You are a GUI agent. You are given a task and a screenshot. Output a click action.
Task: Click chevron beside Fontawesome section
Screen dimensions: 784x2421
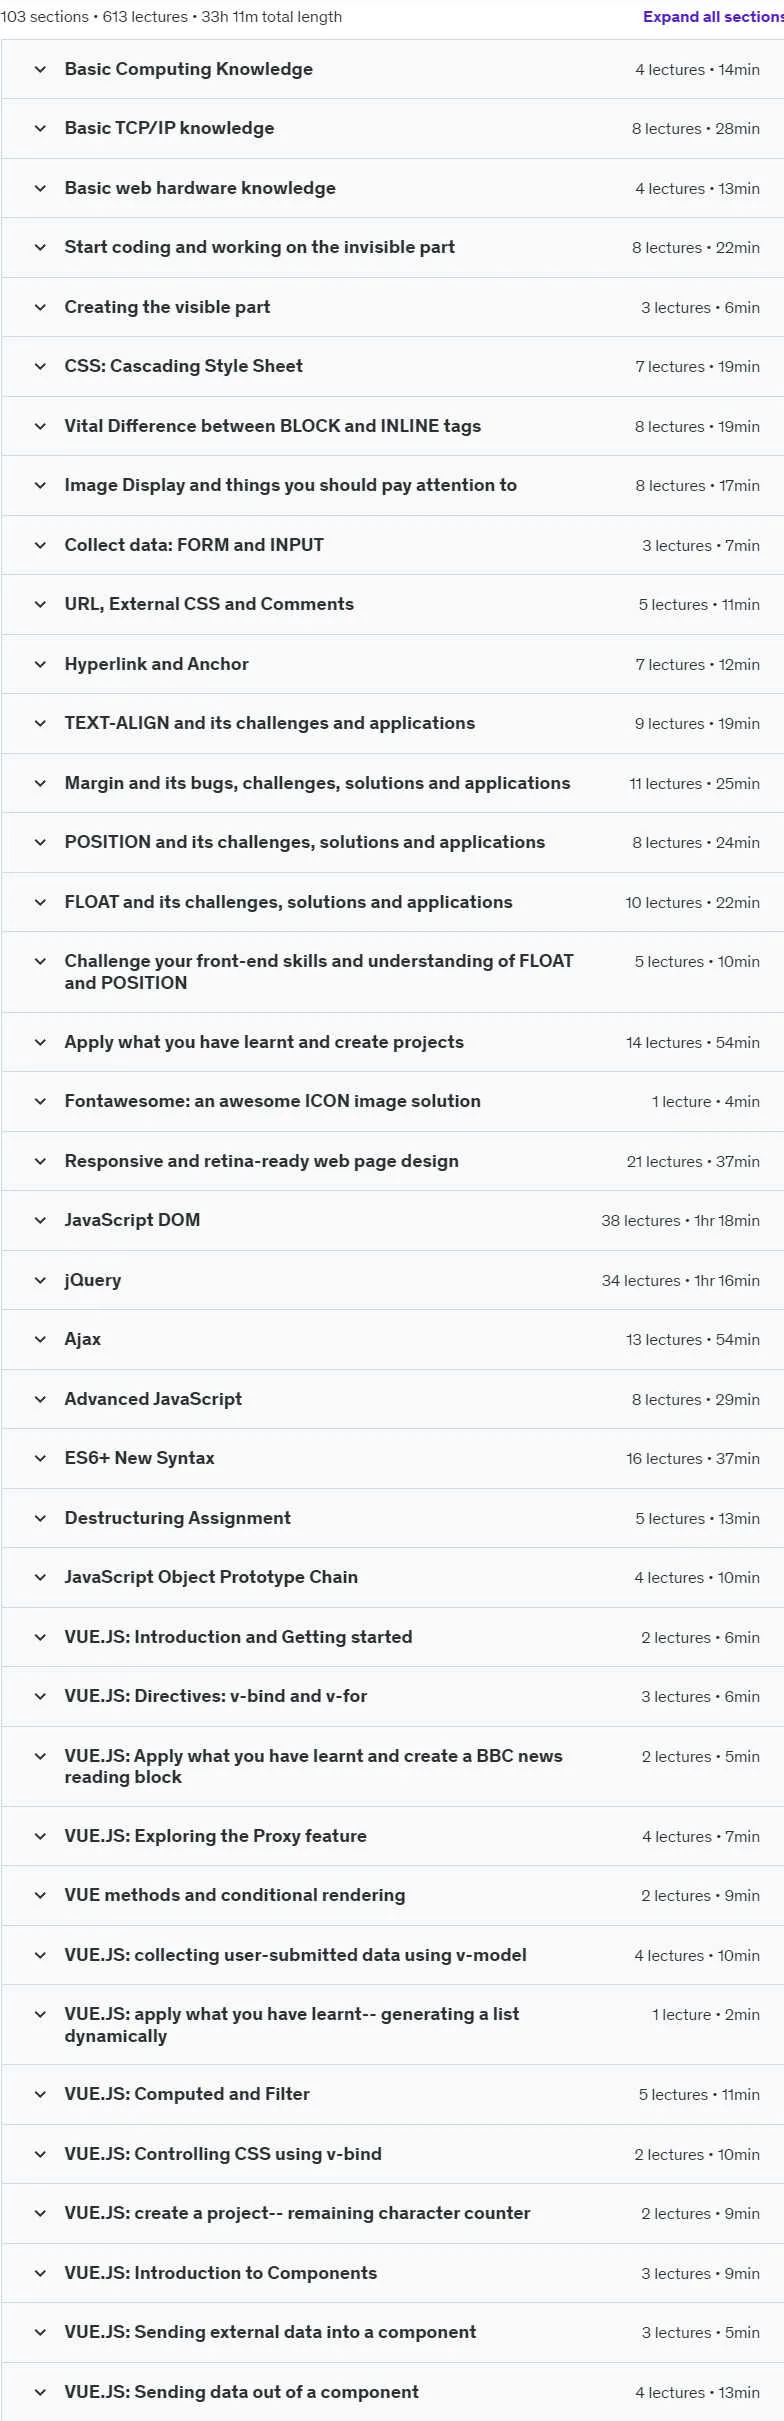coord(40,1101)
